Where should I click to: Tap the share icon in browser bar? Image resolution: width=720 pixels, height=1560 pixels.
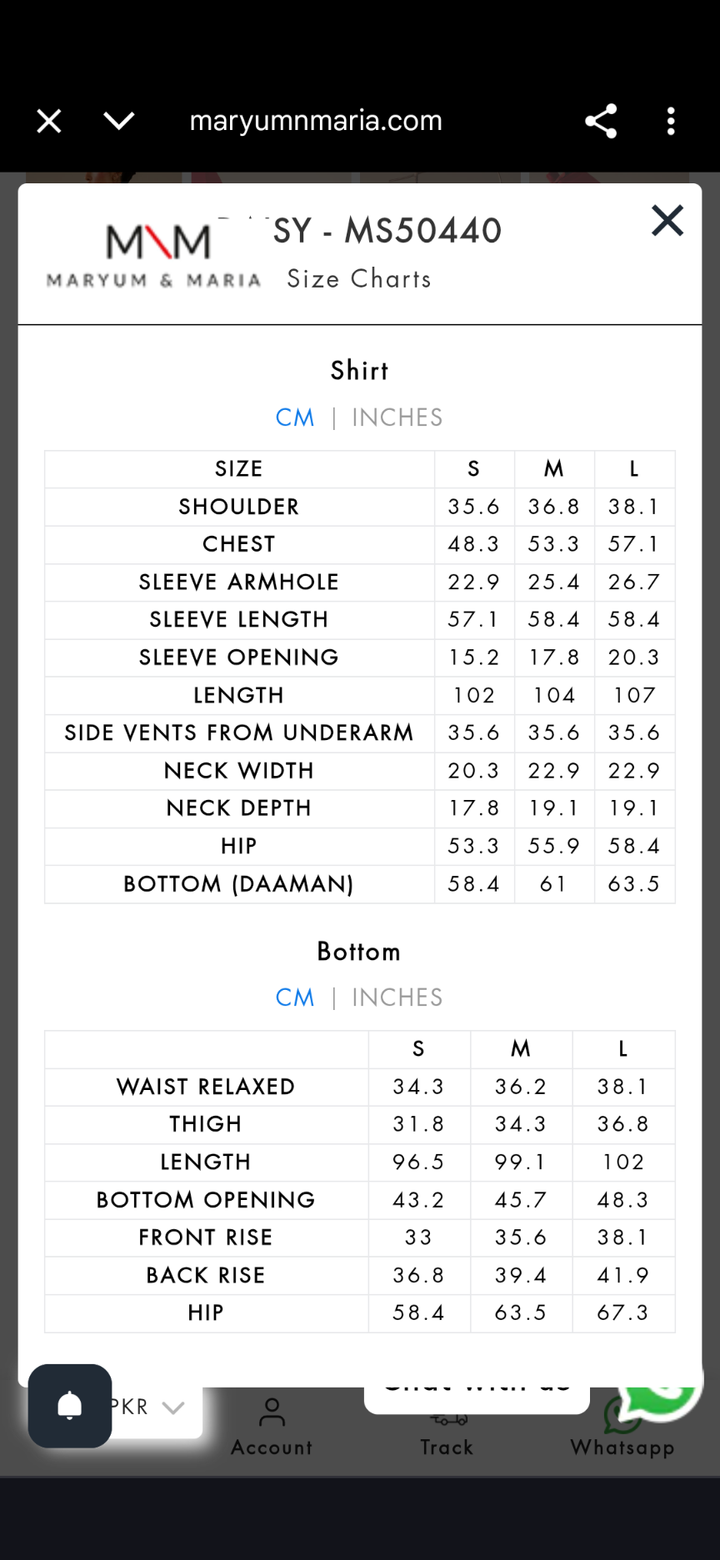[600, 121]
